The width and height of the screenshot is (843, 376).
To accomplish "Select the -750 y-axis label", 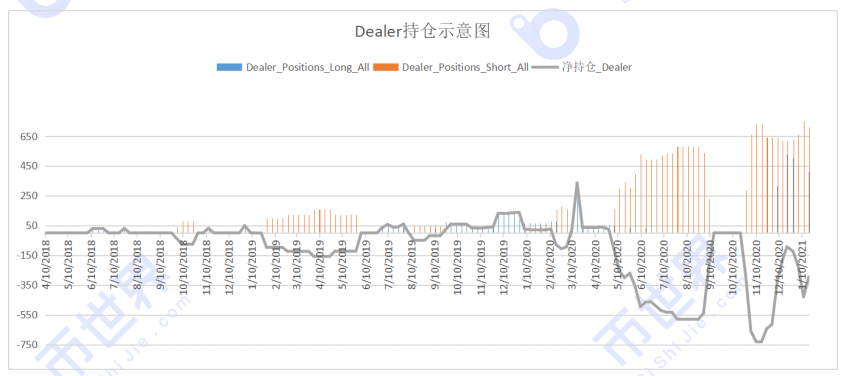I will coord(27,344).
